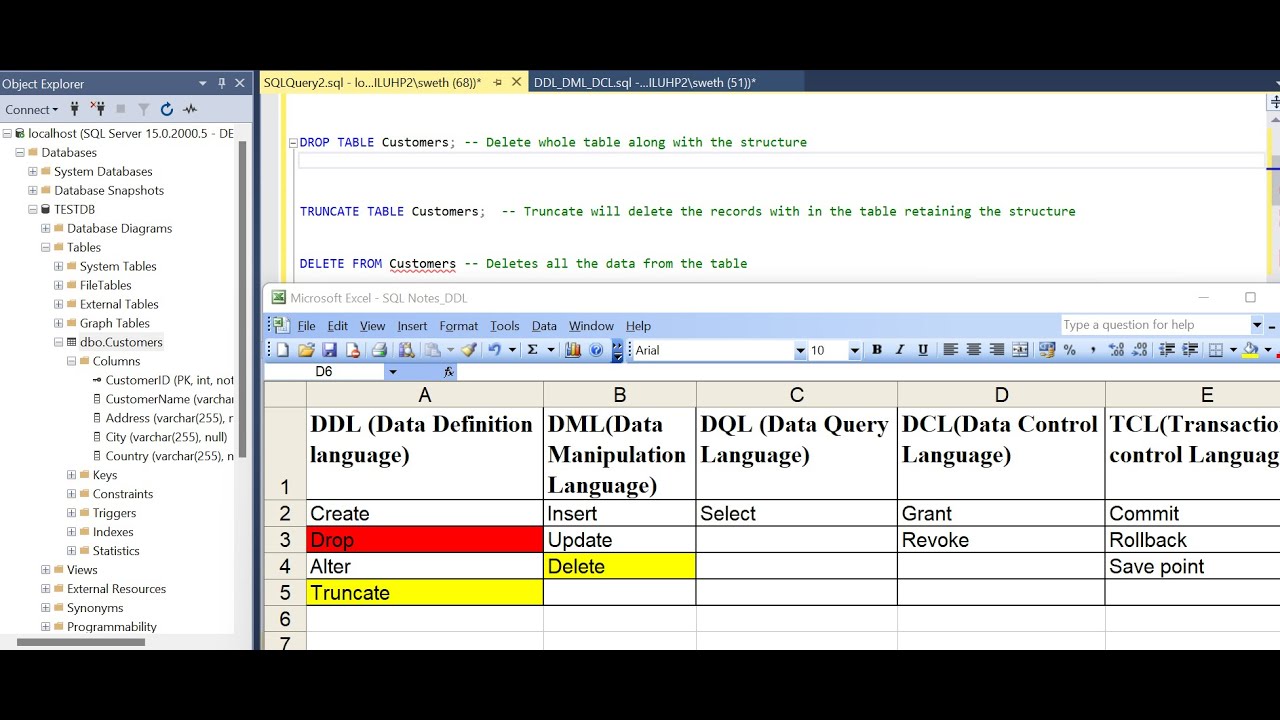
Task: Expand the Views folder node
Action: pyautogui.click(x=46, y=570)
